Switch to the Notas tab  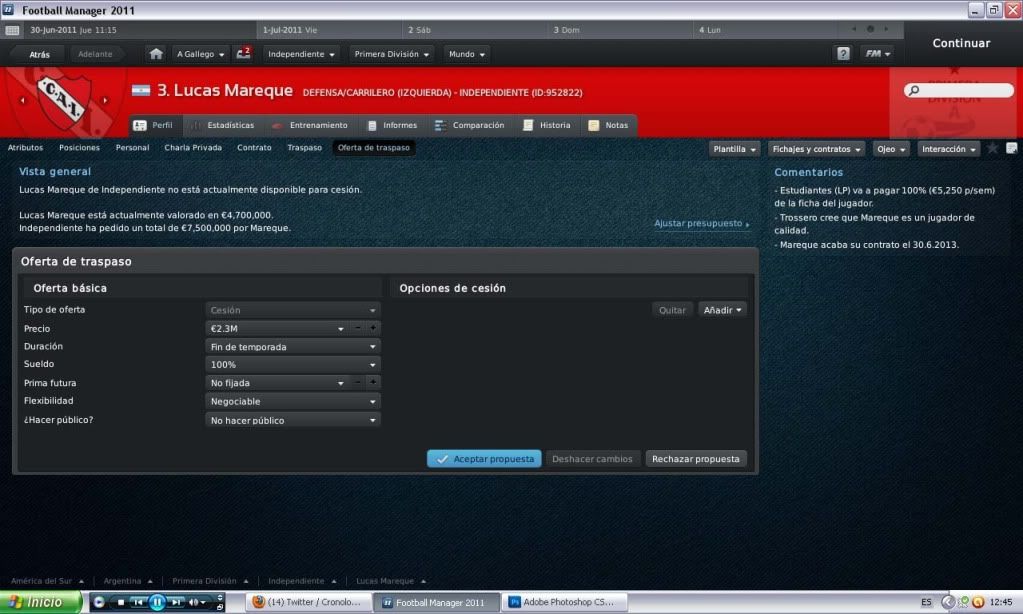(609, 125)
